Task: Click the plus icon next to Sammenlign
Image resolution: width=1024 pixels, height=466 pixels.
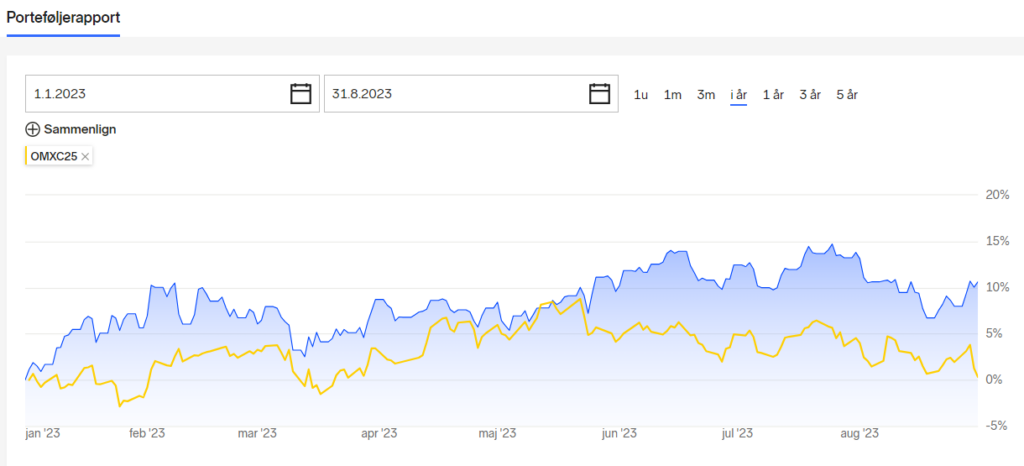Action: pyautogui.click(x=33, y=129)
